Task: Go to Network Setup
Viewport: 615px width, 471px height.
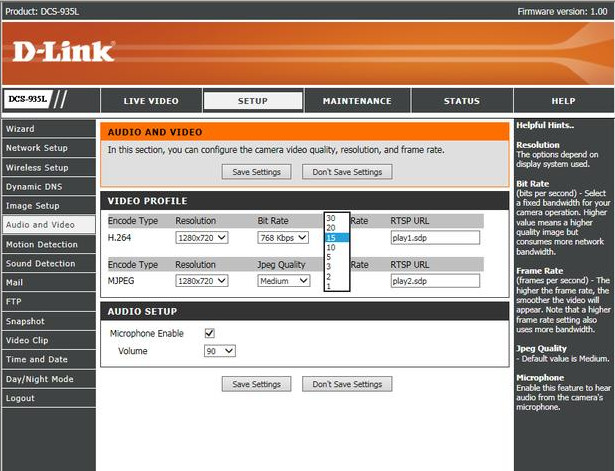Action: click(x=49, y=148)
